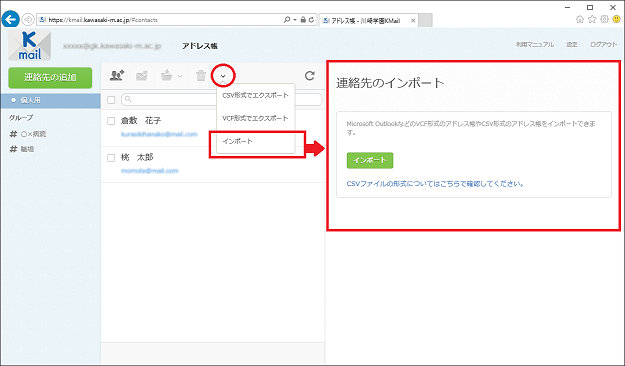This screenshot has height=366, width=625.
Task: Tick the checkbox for 倉敷 花子
Action: coord(111,121)
